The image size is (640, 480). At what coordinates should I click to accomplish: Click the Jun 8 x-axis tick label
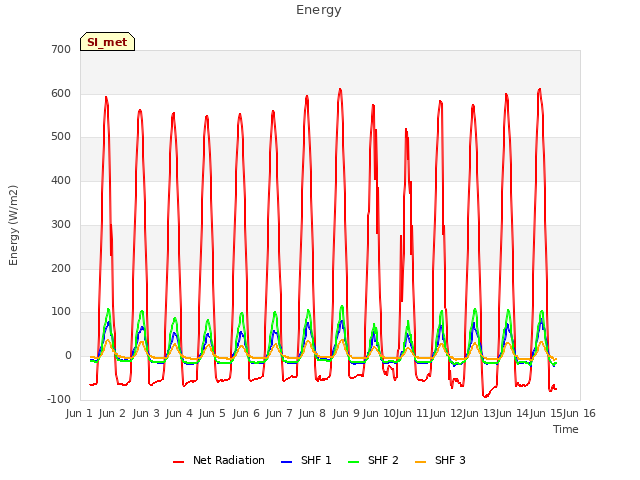312,413
